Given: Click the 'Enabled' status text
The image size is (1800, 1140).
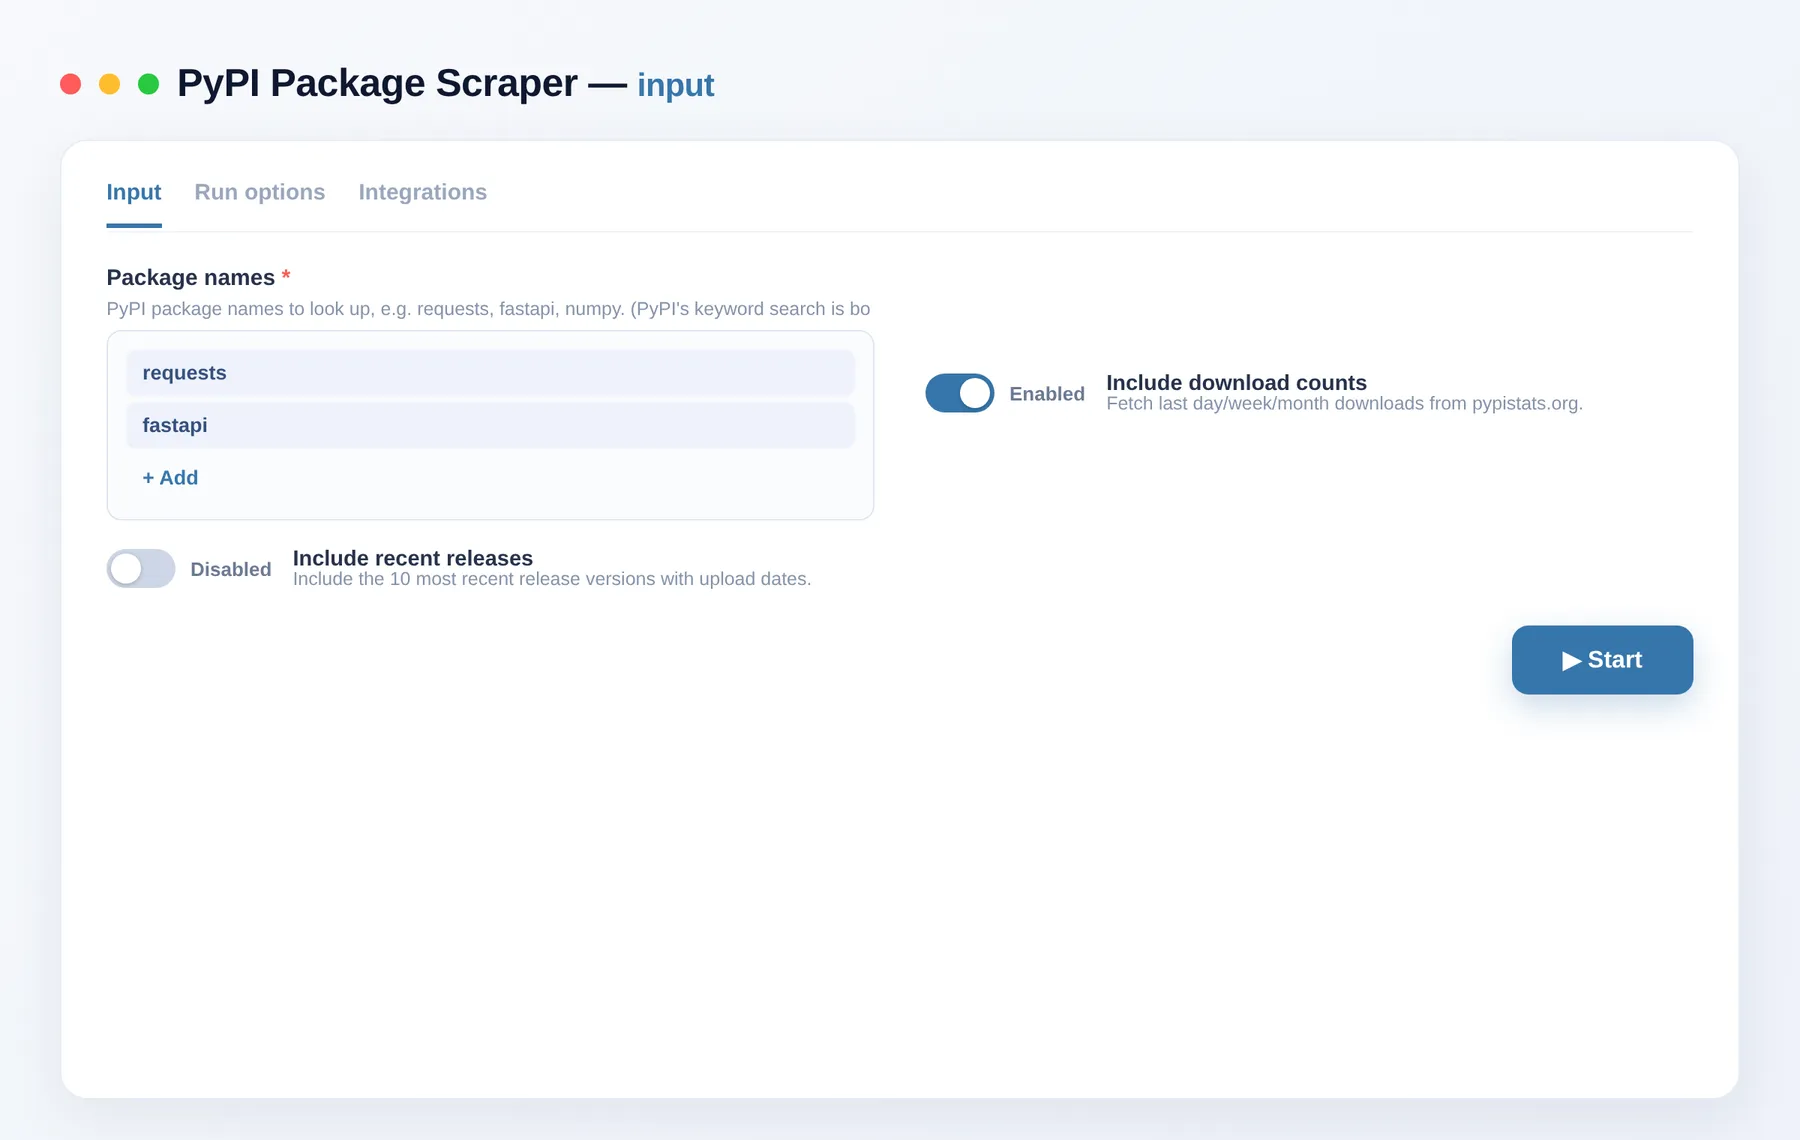Looking at the screenshot, I should 1047,394.
